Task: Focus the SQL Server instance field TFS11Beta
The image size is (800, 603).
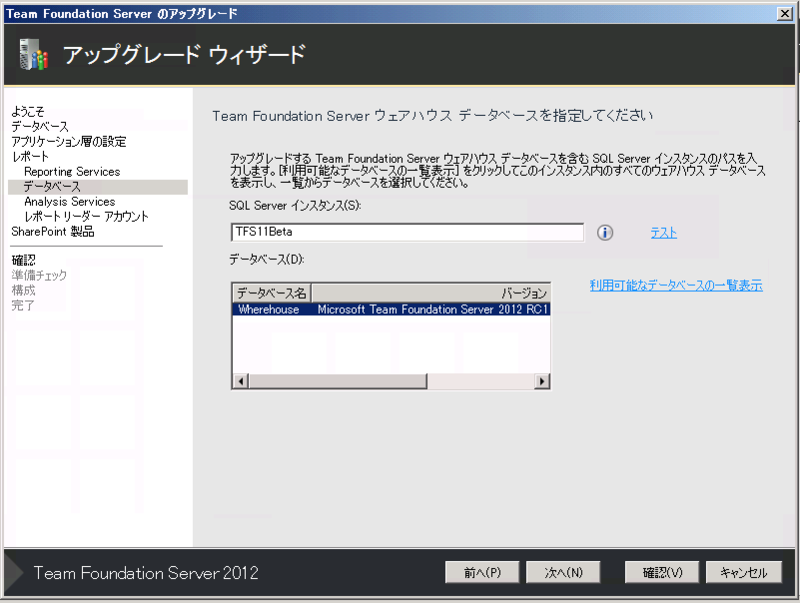Action: (407, 232)
